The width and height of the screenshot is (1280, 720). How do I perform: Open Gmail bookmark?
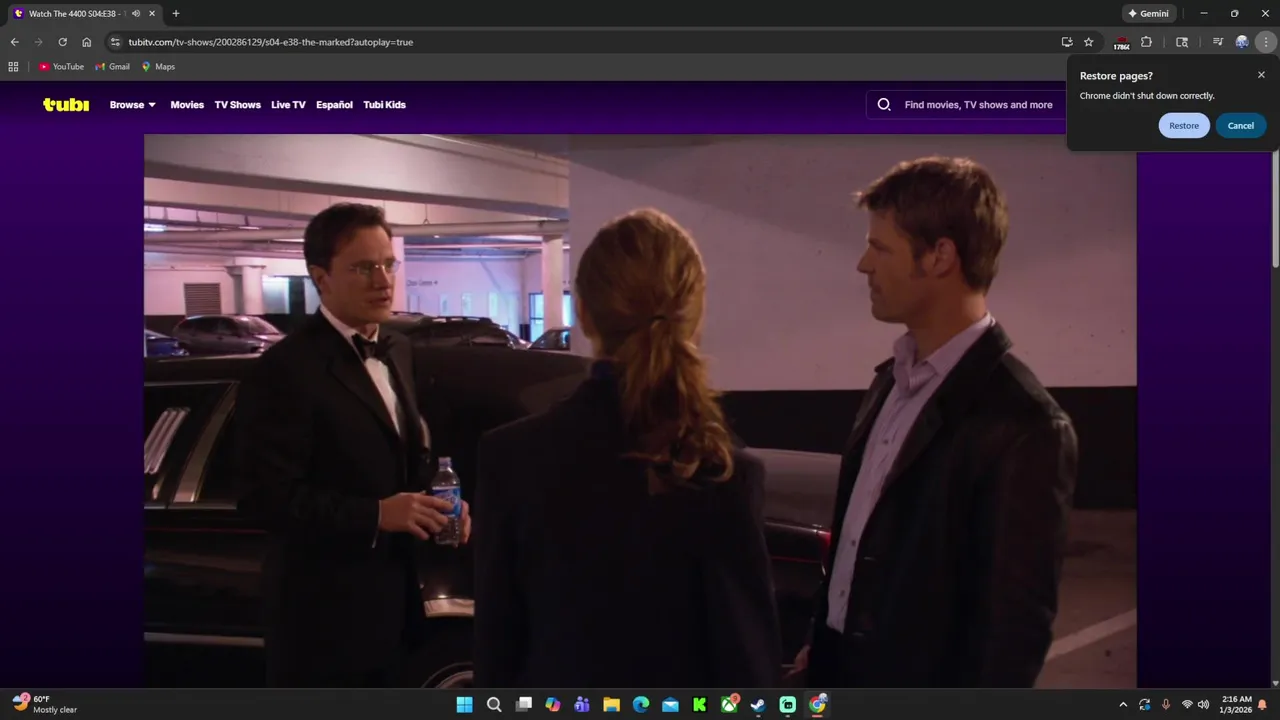[x=112, y=67]
